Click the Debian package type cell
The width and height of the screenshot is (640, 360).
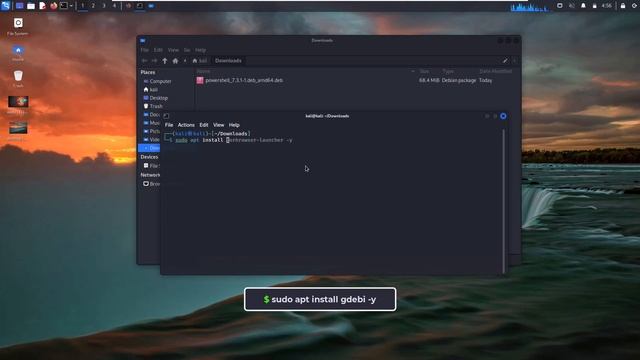pos(459,80)
